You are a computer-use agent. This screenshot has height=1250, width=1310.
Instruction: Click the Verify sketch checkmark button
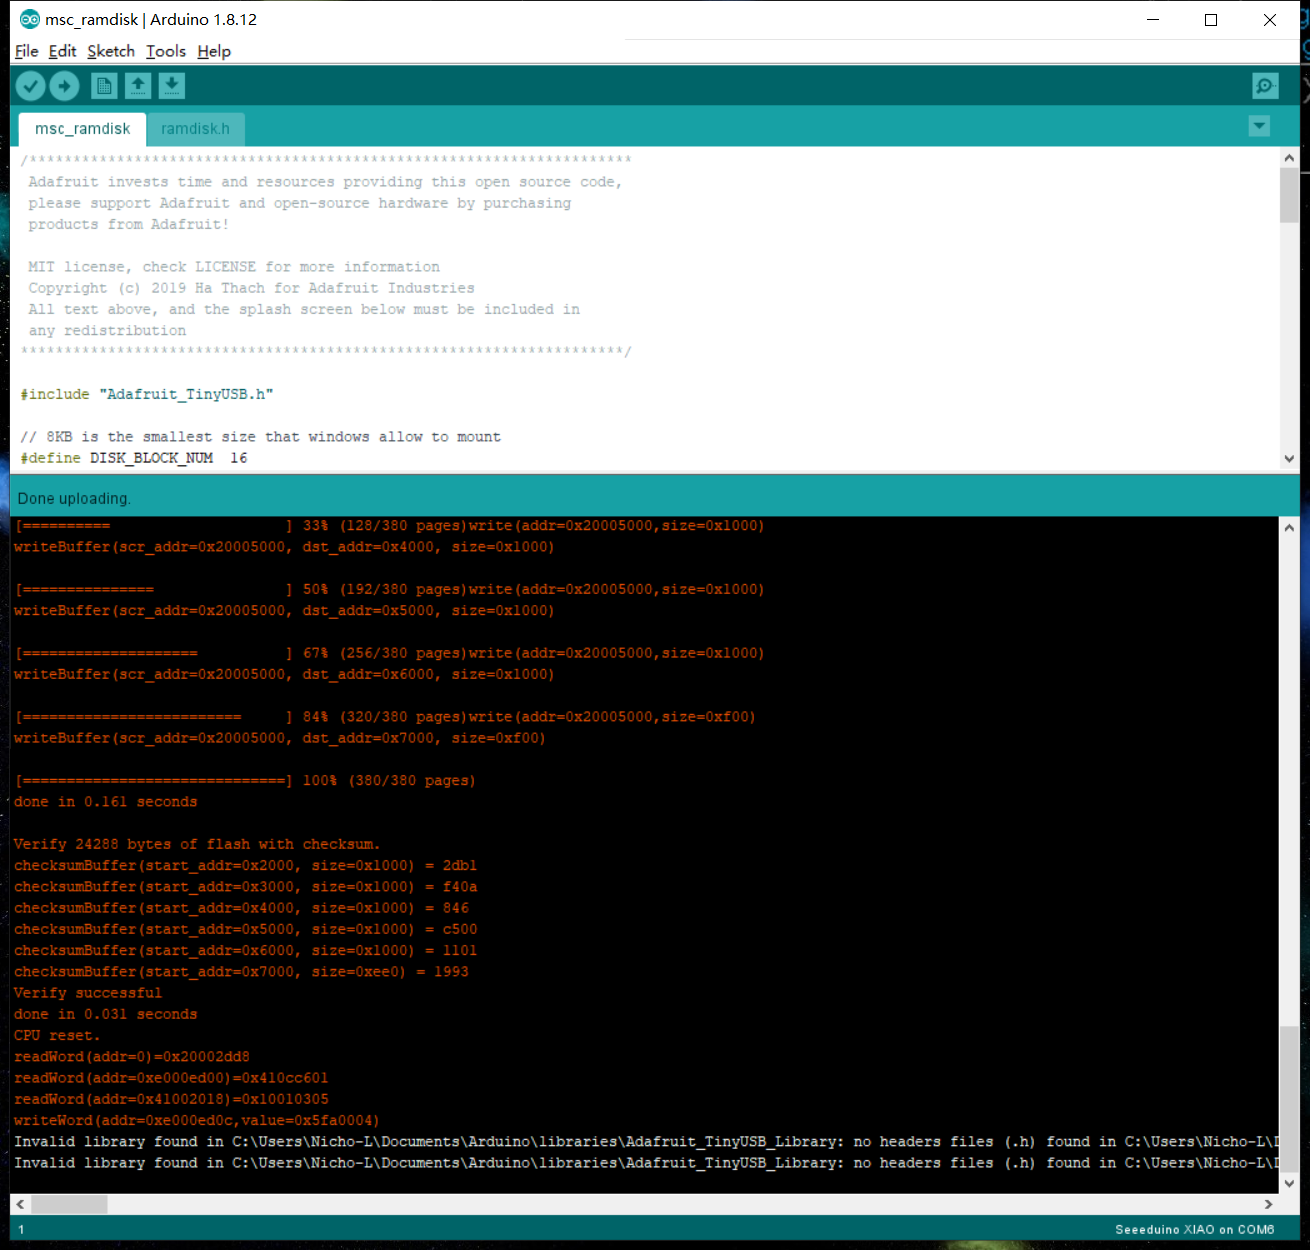point(31,86)
